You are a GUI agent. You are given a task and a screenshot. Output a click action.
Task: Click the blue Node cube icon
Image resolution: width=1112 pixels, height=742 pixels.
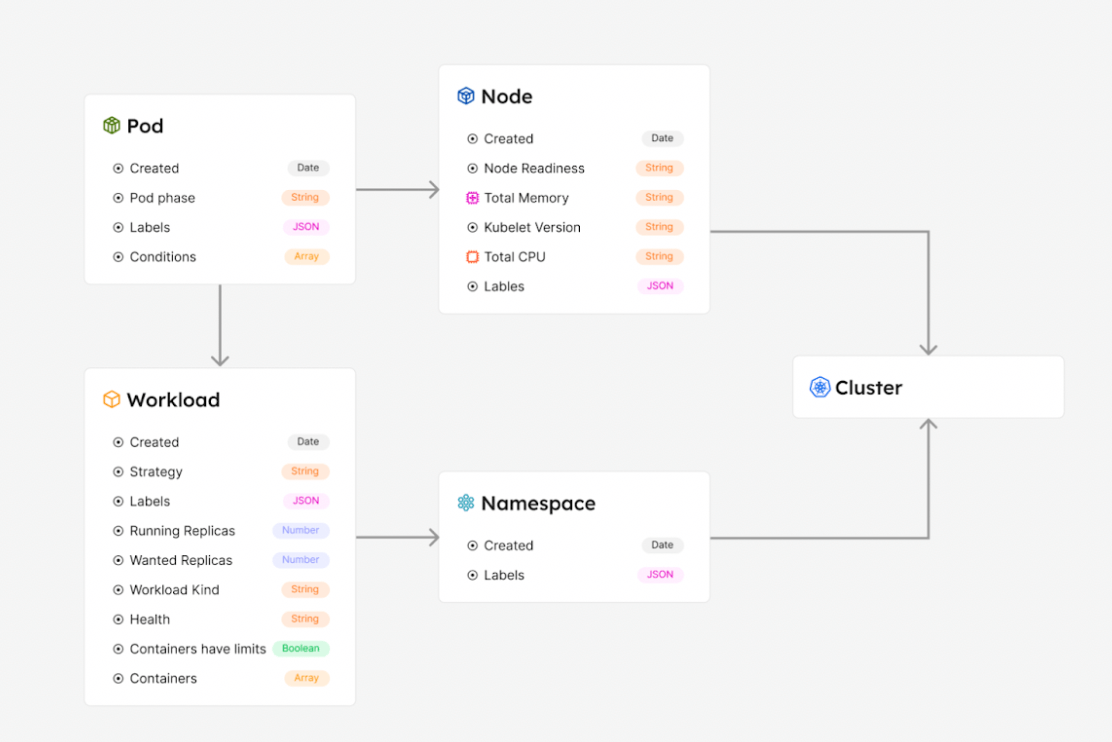(x=466, y=96)
